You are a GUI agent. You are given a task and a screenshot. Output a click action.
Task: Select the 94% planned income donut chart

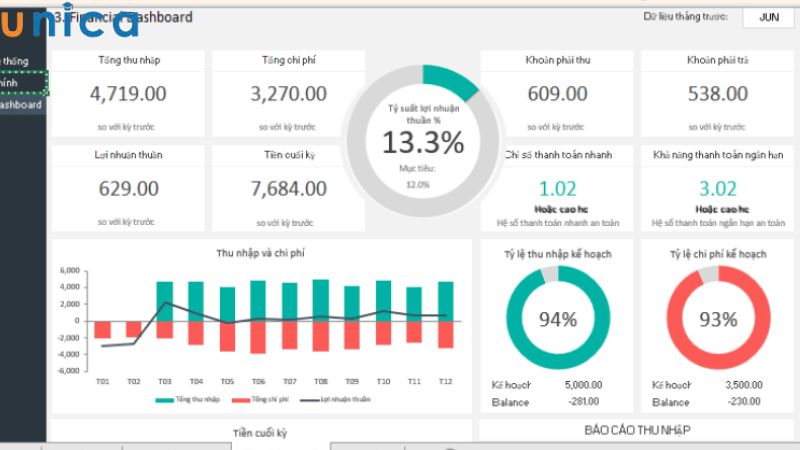[x=557, y=319]
